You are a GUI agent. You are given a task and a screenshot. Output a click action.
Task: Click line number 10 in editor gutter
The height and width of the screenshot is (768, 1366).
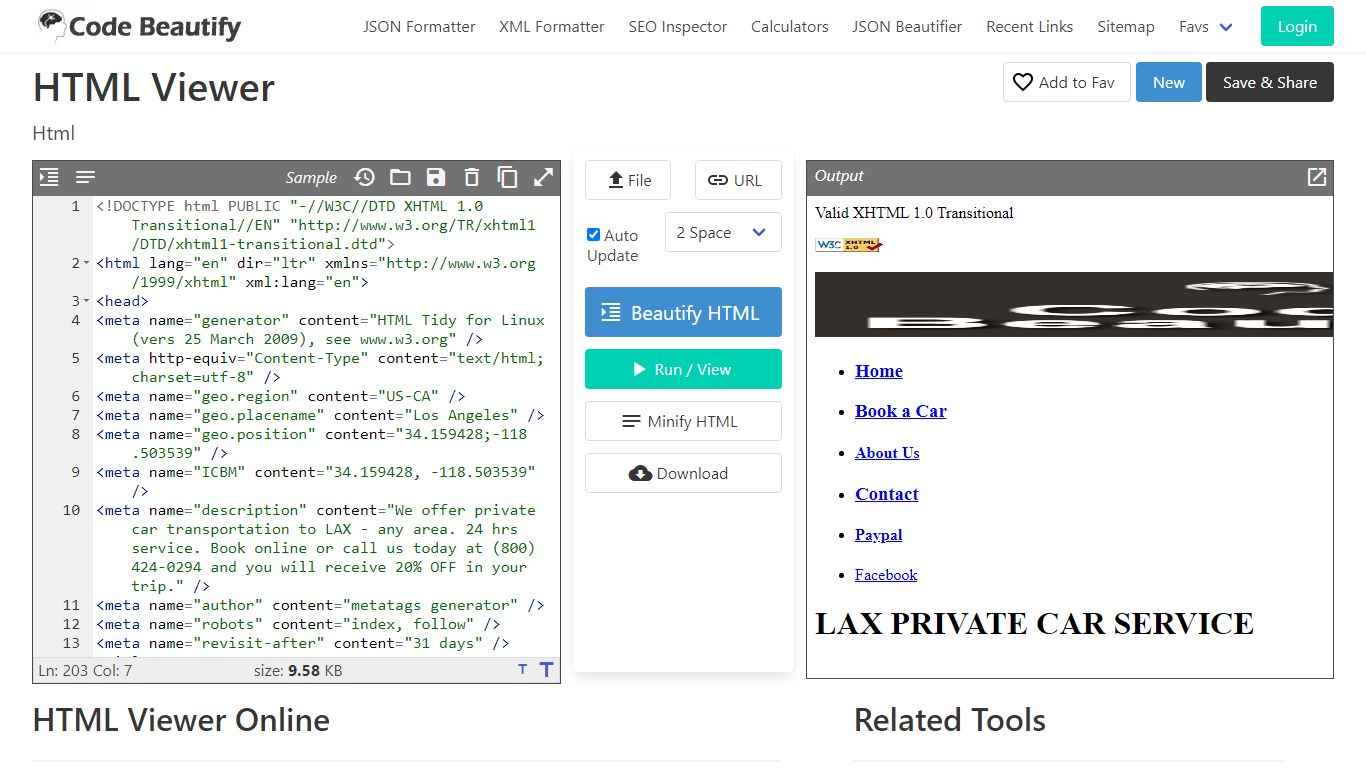point(71,510)
